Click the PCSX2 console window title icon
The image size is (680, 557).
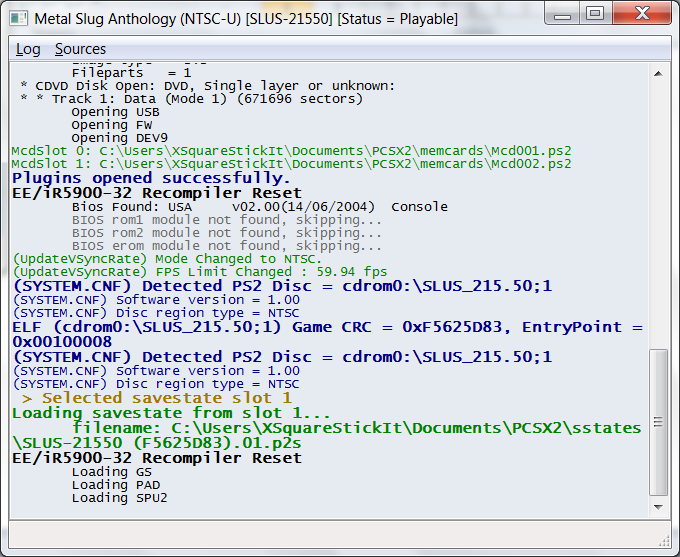click(x=19, y=19)
